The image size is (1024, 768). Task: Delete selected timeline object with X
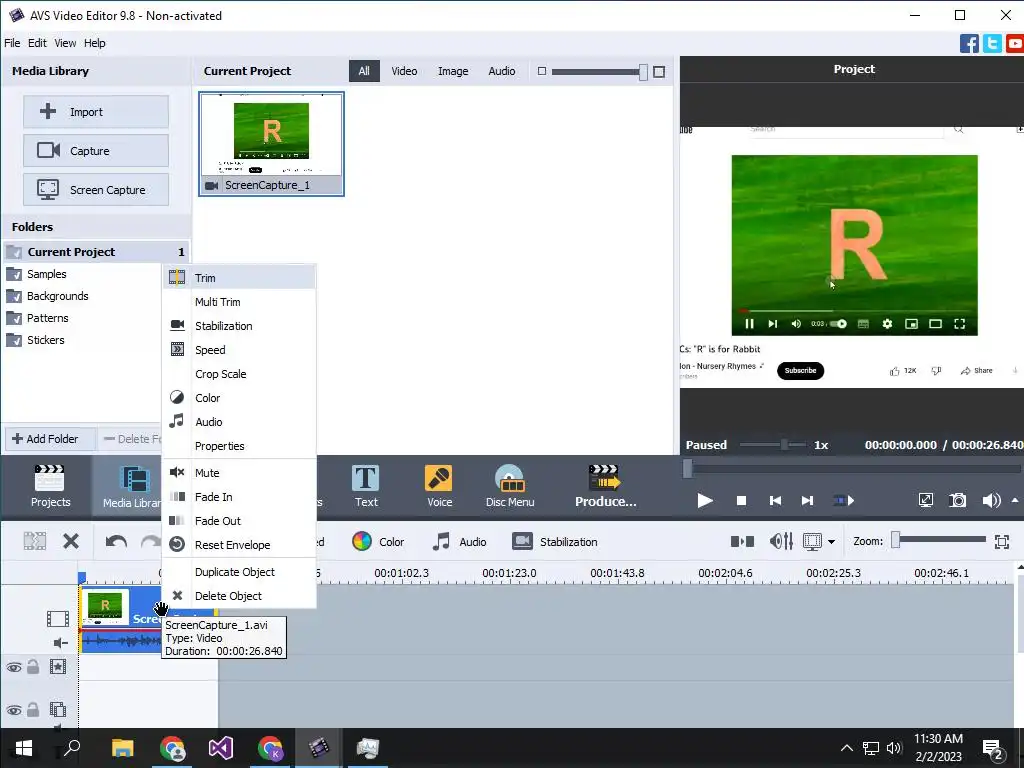[71, 541]
